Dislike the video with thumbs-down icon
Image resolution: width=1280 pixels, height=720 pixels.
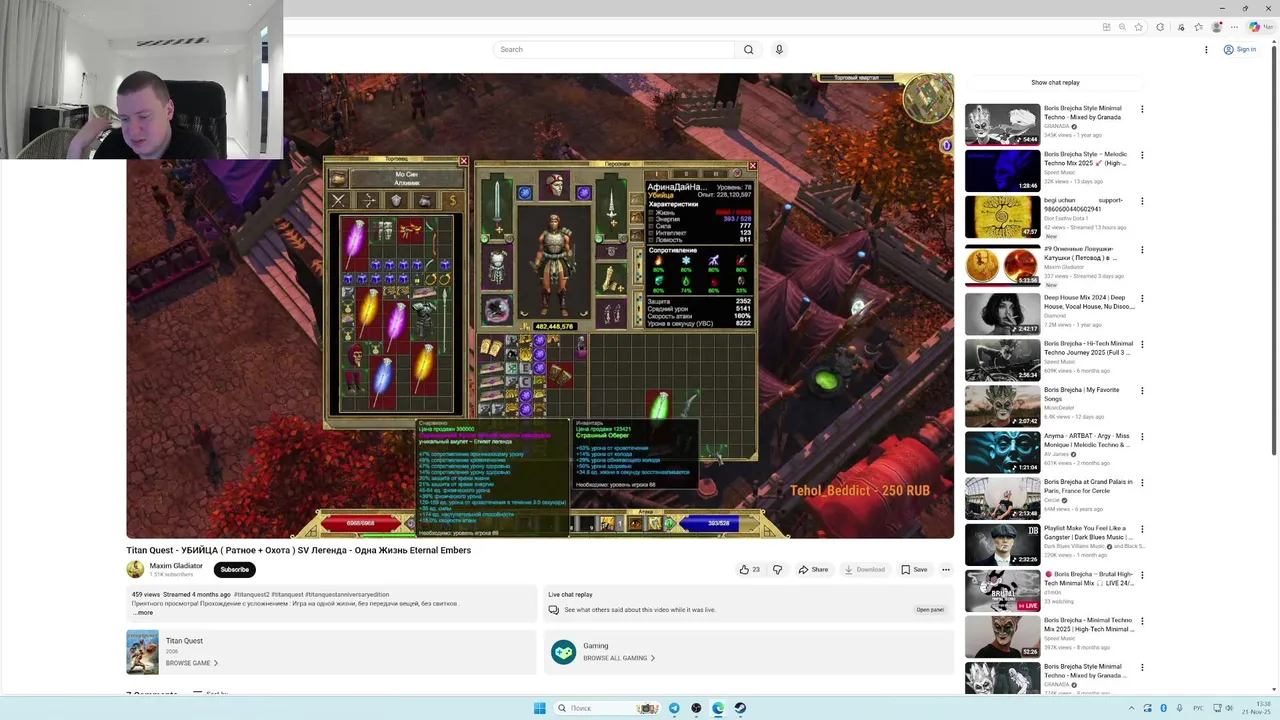click(777, 569)
